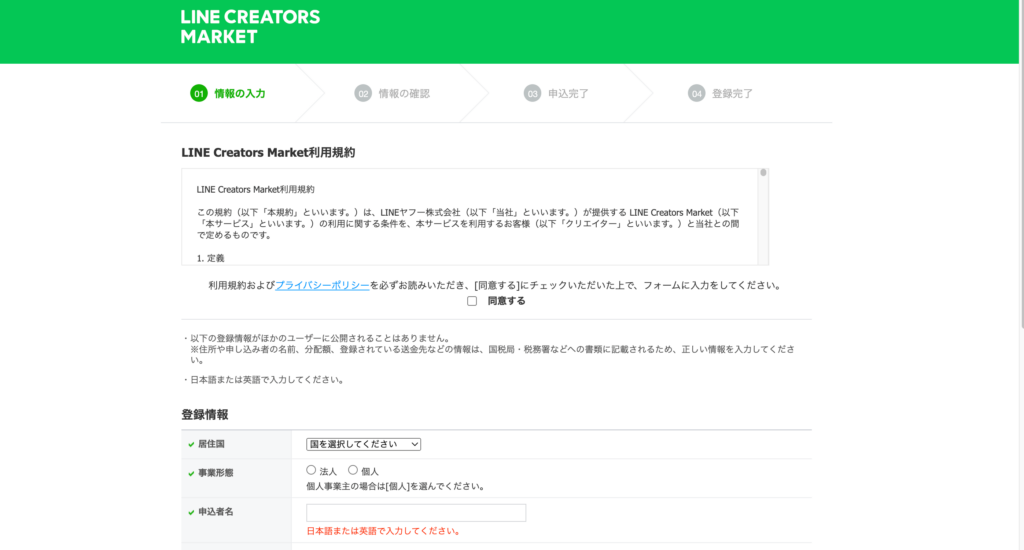This screenshot has height=550, width=1024.
Task: Click the 01 step number circle
Action: pyautogui.click(x=199, y=93)
